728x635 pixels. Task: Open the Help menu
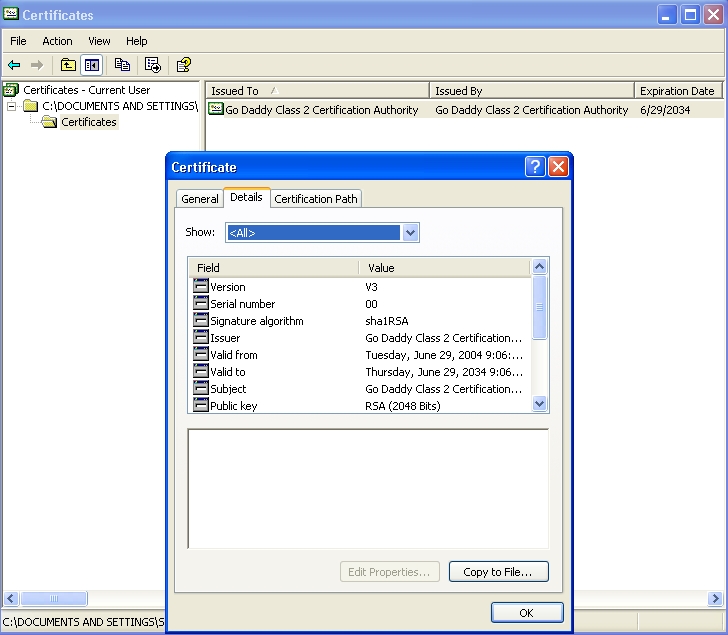click(x=136, y=41)
